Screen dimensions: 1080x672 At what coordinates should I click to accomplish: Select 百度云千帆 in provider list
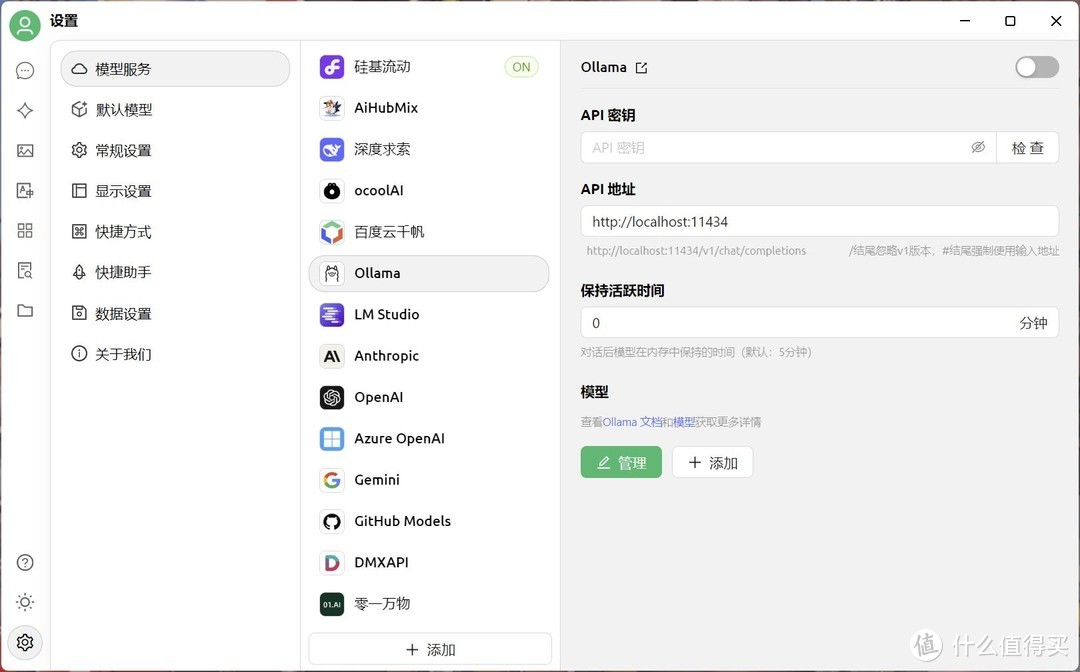(429, 232)
